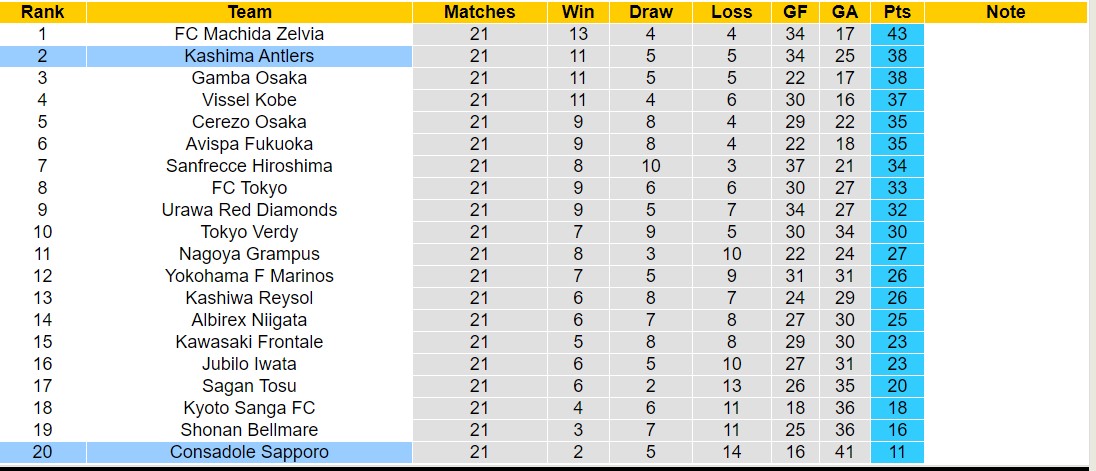
Task: Select Yokohama F Marinos in the table
Action: click(249, 276)
